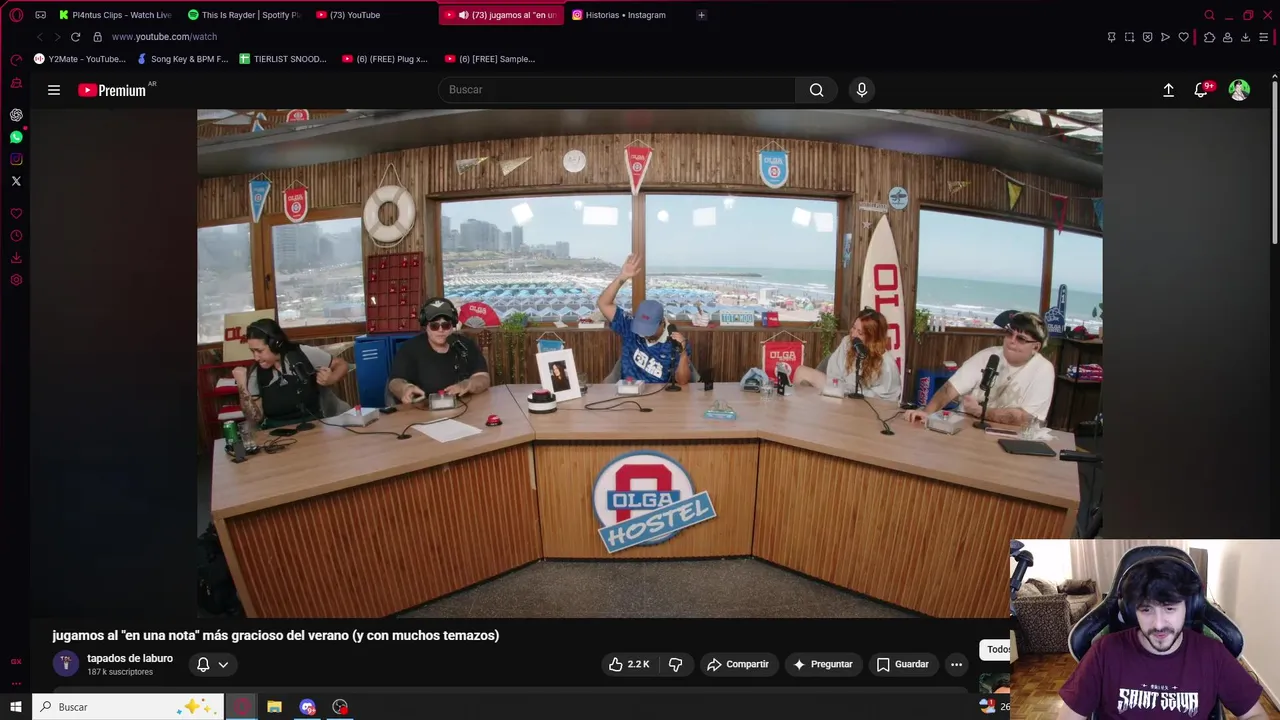Viewport: 1280px width, 720px height.
Task: Expand channel notification settings chevron
Action: click(x=223, y=664)
